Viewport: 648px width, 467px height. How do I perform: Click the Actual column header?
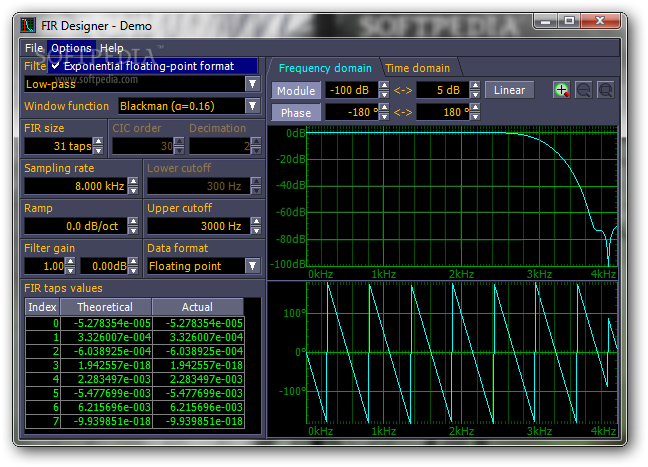[198, 307]
